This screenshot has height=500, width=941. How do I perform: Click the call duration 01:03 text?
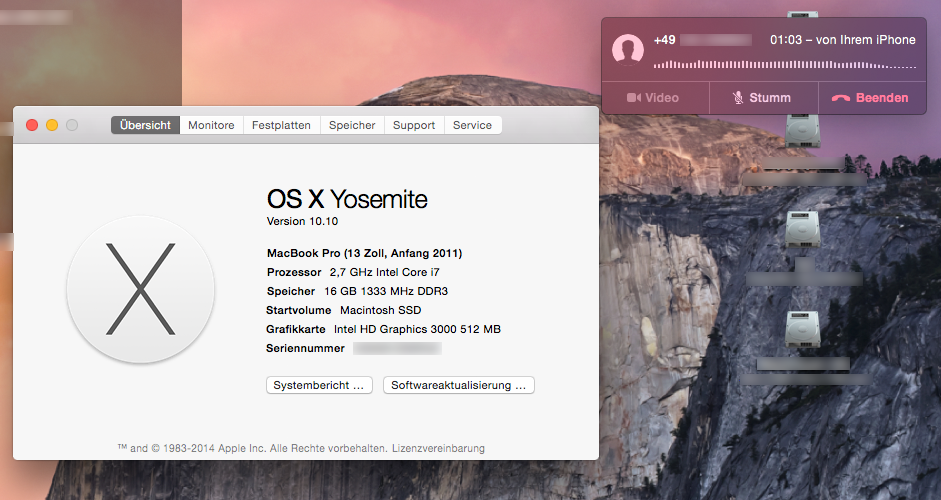point(786,40)
